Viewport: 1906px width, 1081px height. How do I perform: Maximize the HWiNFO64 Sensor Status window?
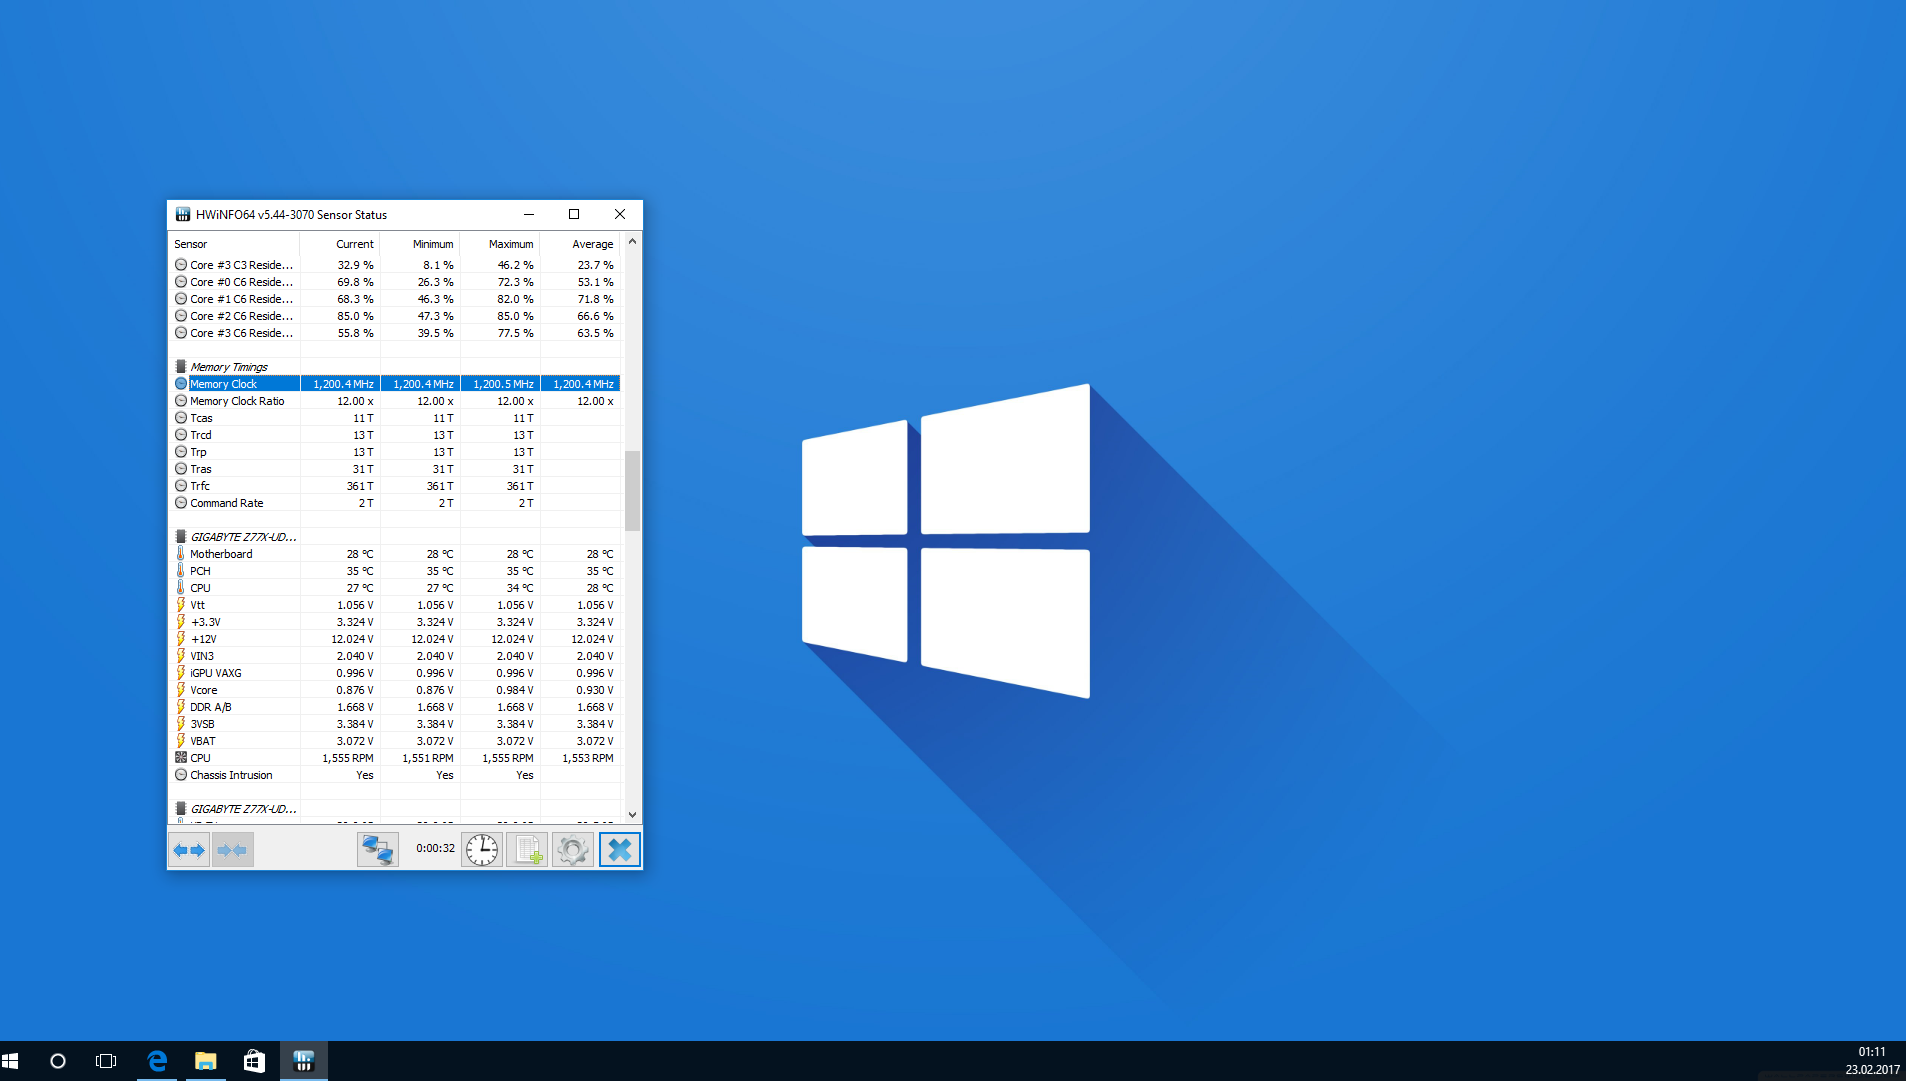(x=574, y=214)
